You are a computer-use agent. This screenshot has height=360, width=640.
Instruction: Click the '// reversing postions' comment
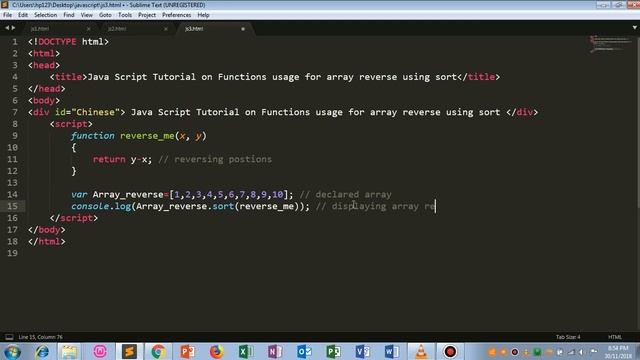(215, 159)
